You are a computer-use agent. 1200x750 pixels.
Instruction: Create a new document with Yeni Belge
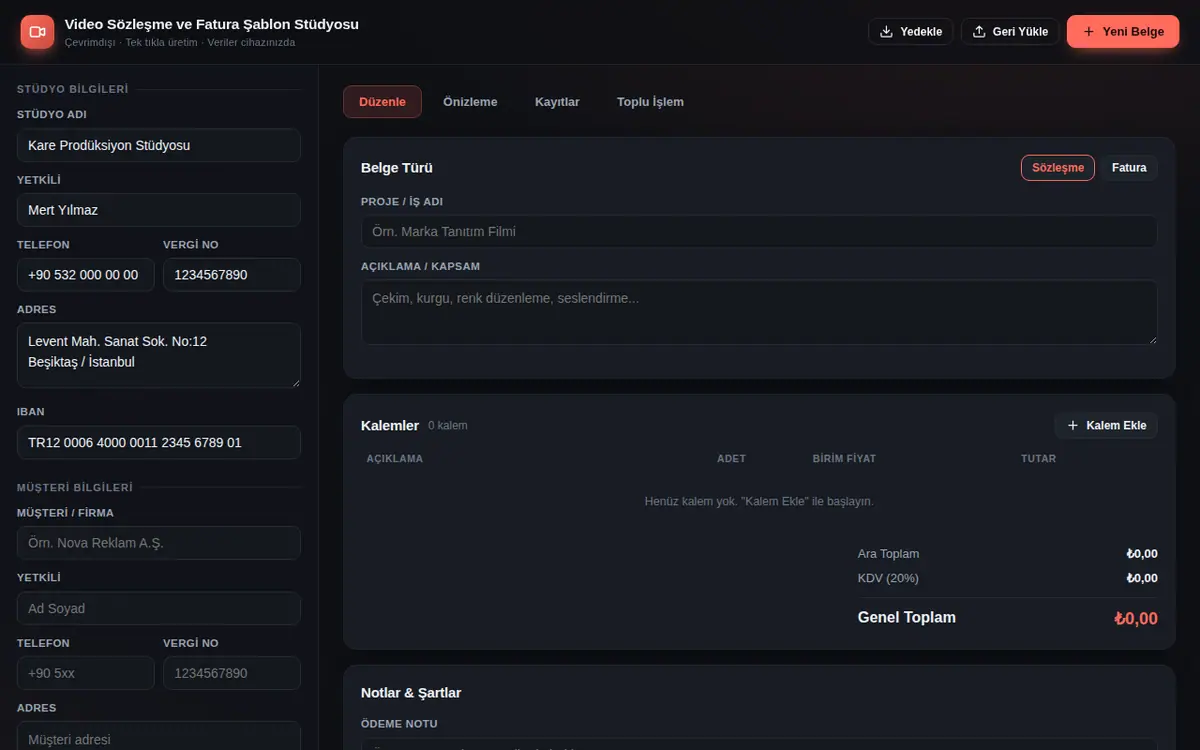(1123, 32)
